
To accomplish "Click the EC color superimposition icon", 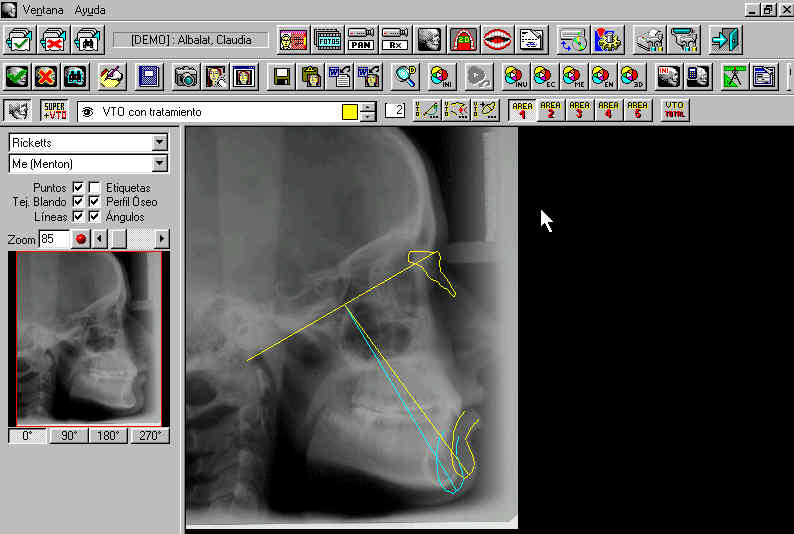I will point(544,76).
